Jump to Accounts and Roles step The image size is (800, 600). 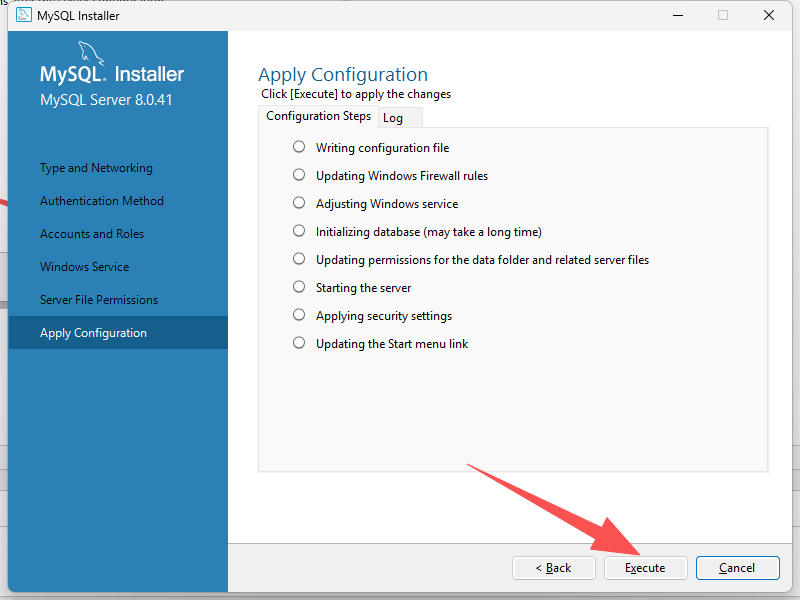click(x=92, y=234)
